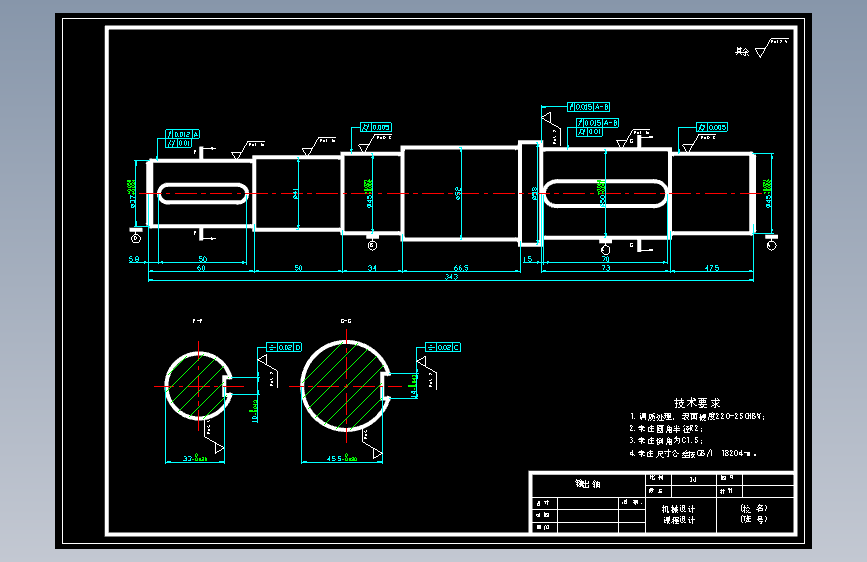Screen dimensions: 867x562
Task: Click the 70 keyway length dimension
Action: pos(605,259)
